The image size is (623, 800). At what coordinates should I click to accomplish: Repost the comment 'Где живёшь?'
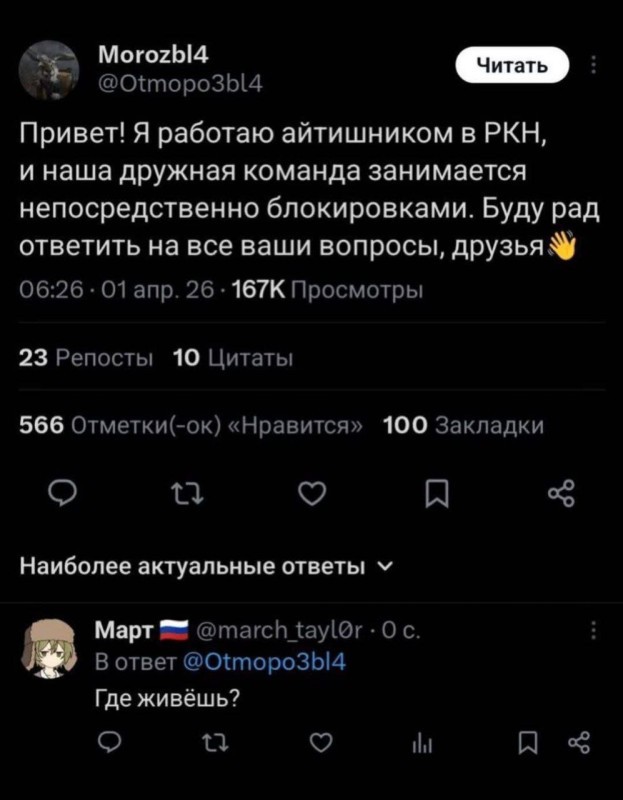212,742
